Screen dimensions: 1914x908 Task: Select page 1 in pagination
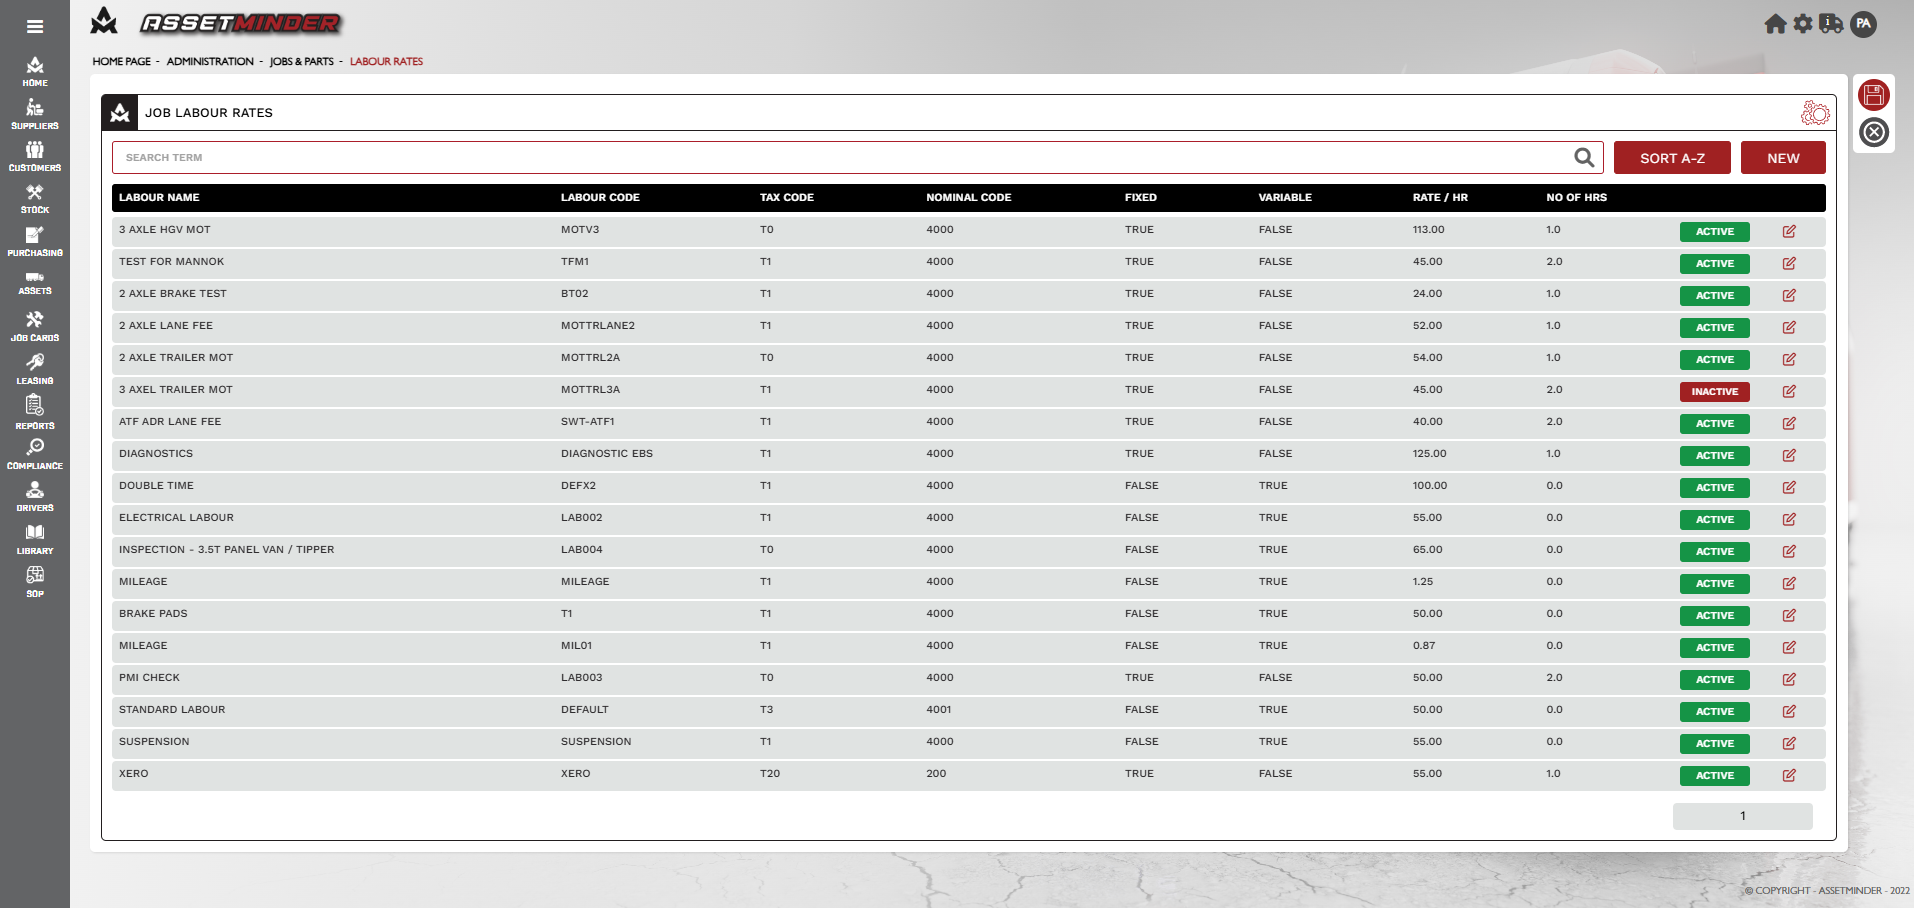[x=1742, y=816]
